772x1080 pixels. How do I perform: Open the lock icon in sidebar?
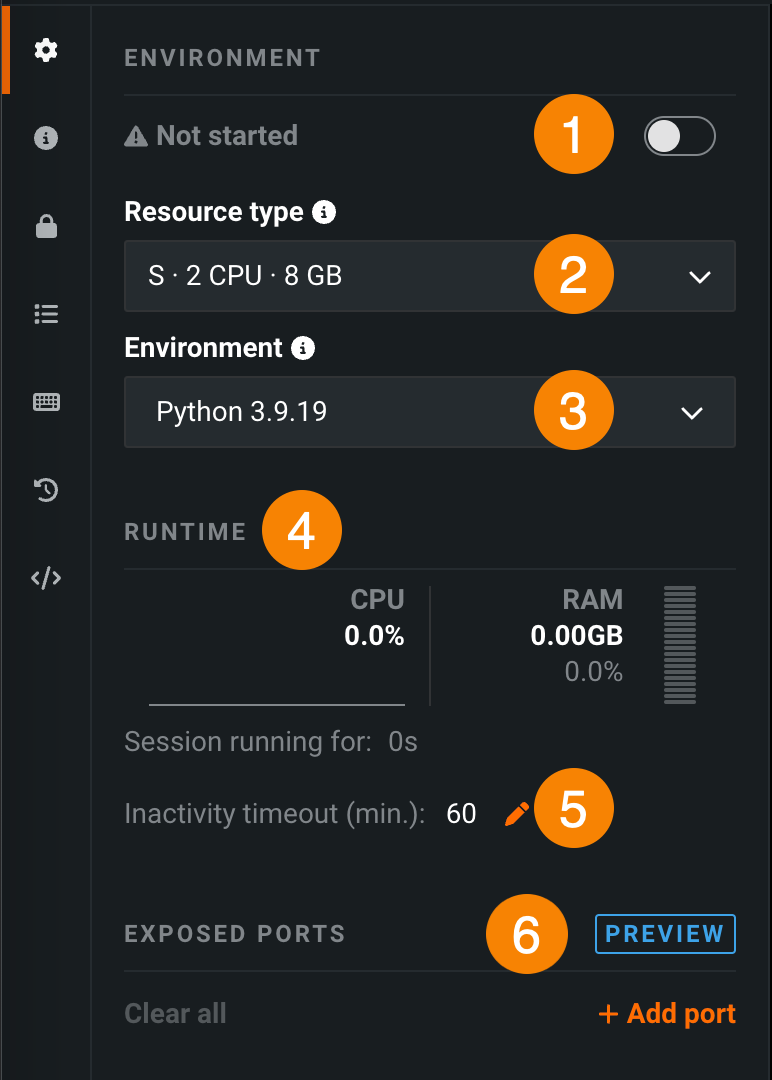coord(46,228)
